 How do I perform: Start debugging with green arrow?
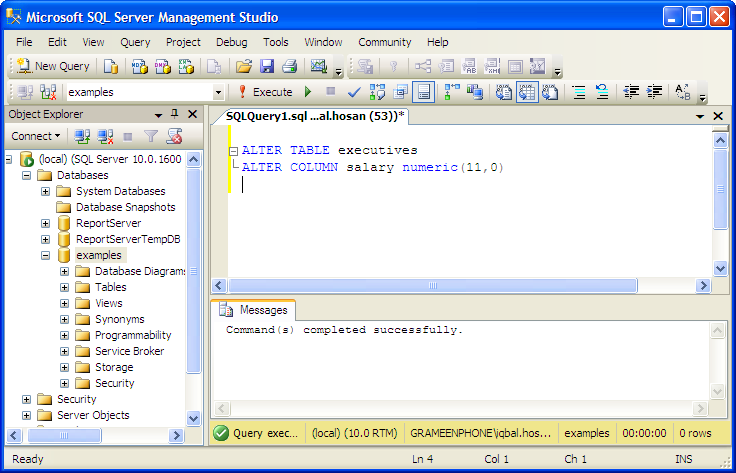click(x=308, y=92)
